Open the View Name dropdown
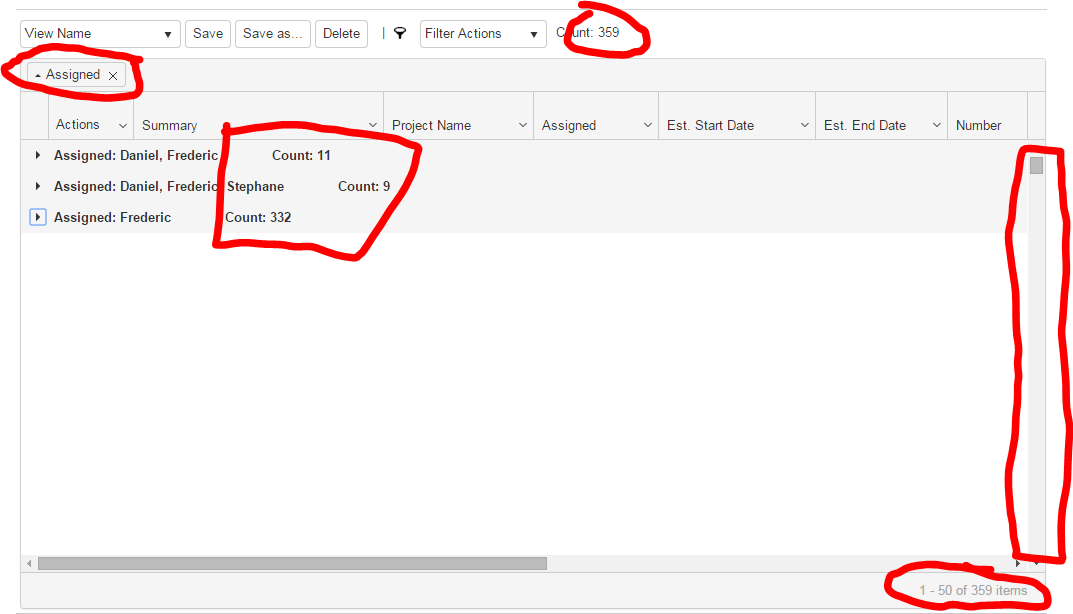1073x614 pixels. coord(101,34)
